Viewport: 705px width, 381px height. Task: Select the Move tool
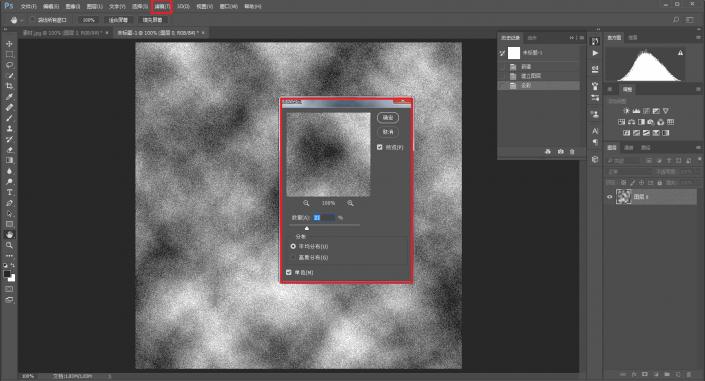tap(9, 44)
